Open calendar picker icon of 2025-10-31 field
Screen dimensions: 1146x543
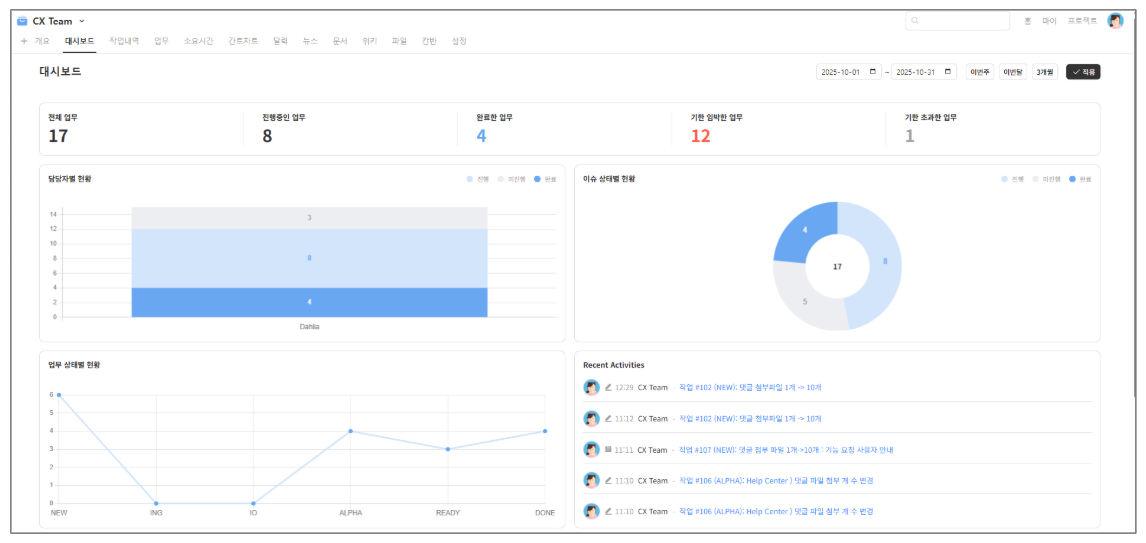[x=948, y=72]
